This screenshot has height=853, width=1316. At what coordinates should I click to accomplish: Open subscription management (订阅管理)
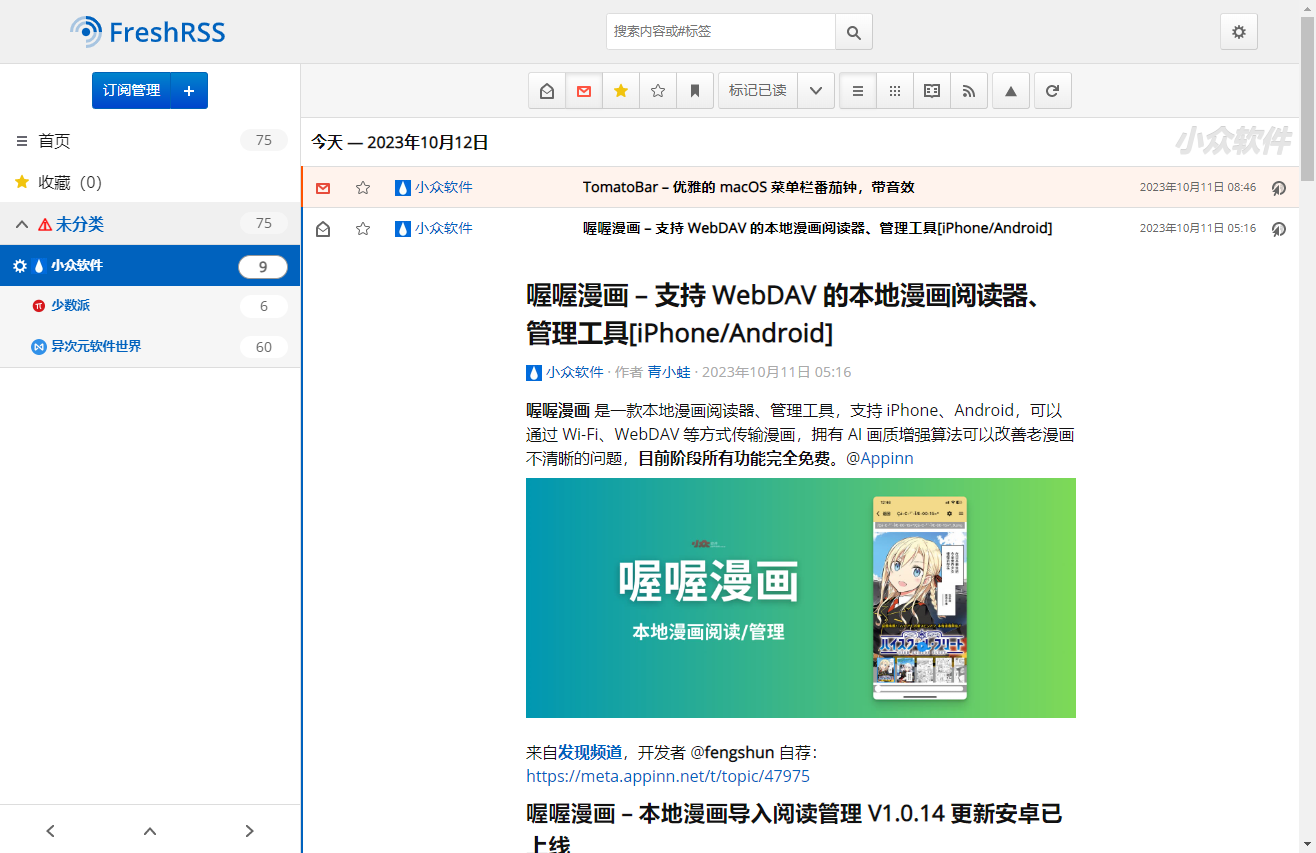tap(131, 90)
